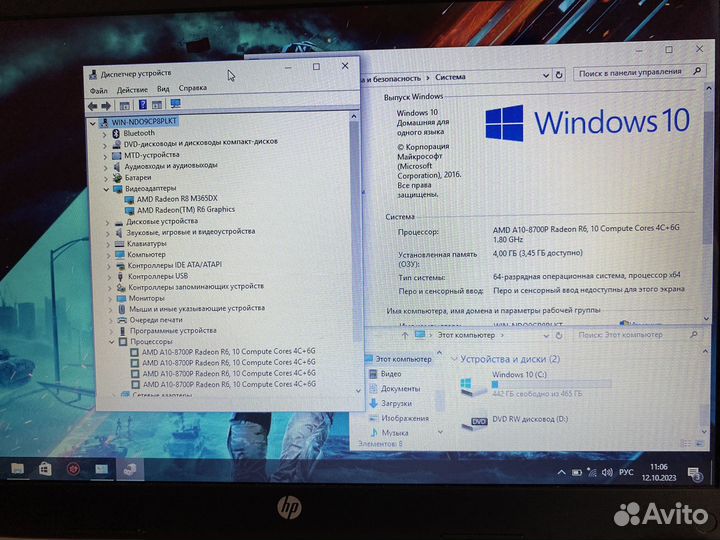
Task: Open Загрузки in Explorer sidebar
Action: [x=396, y=404]
